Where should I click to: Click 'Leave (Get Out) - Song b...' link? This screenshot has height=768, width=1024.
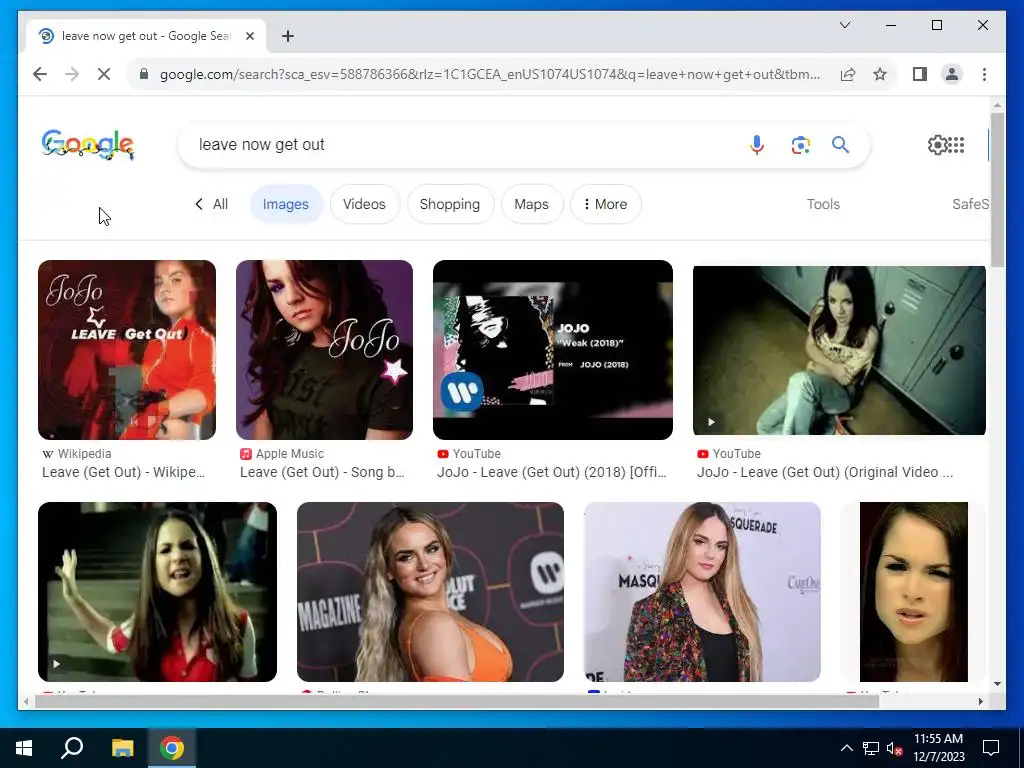tap(322, 472)
